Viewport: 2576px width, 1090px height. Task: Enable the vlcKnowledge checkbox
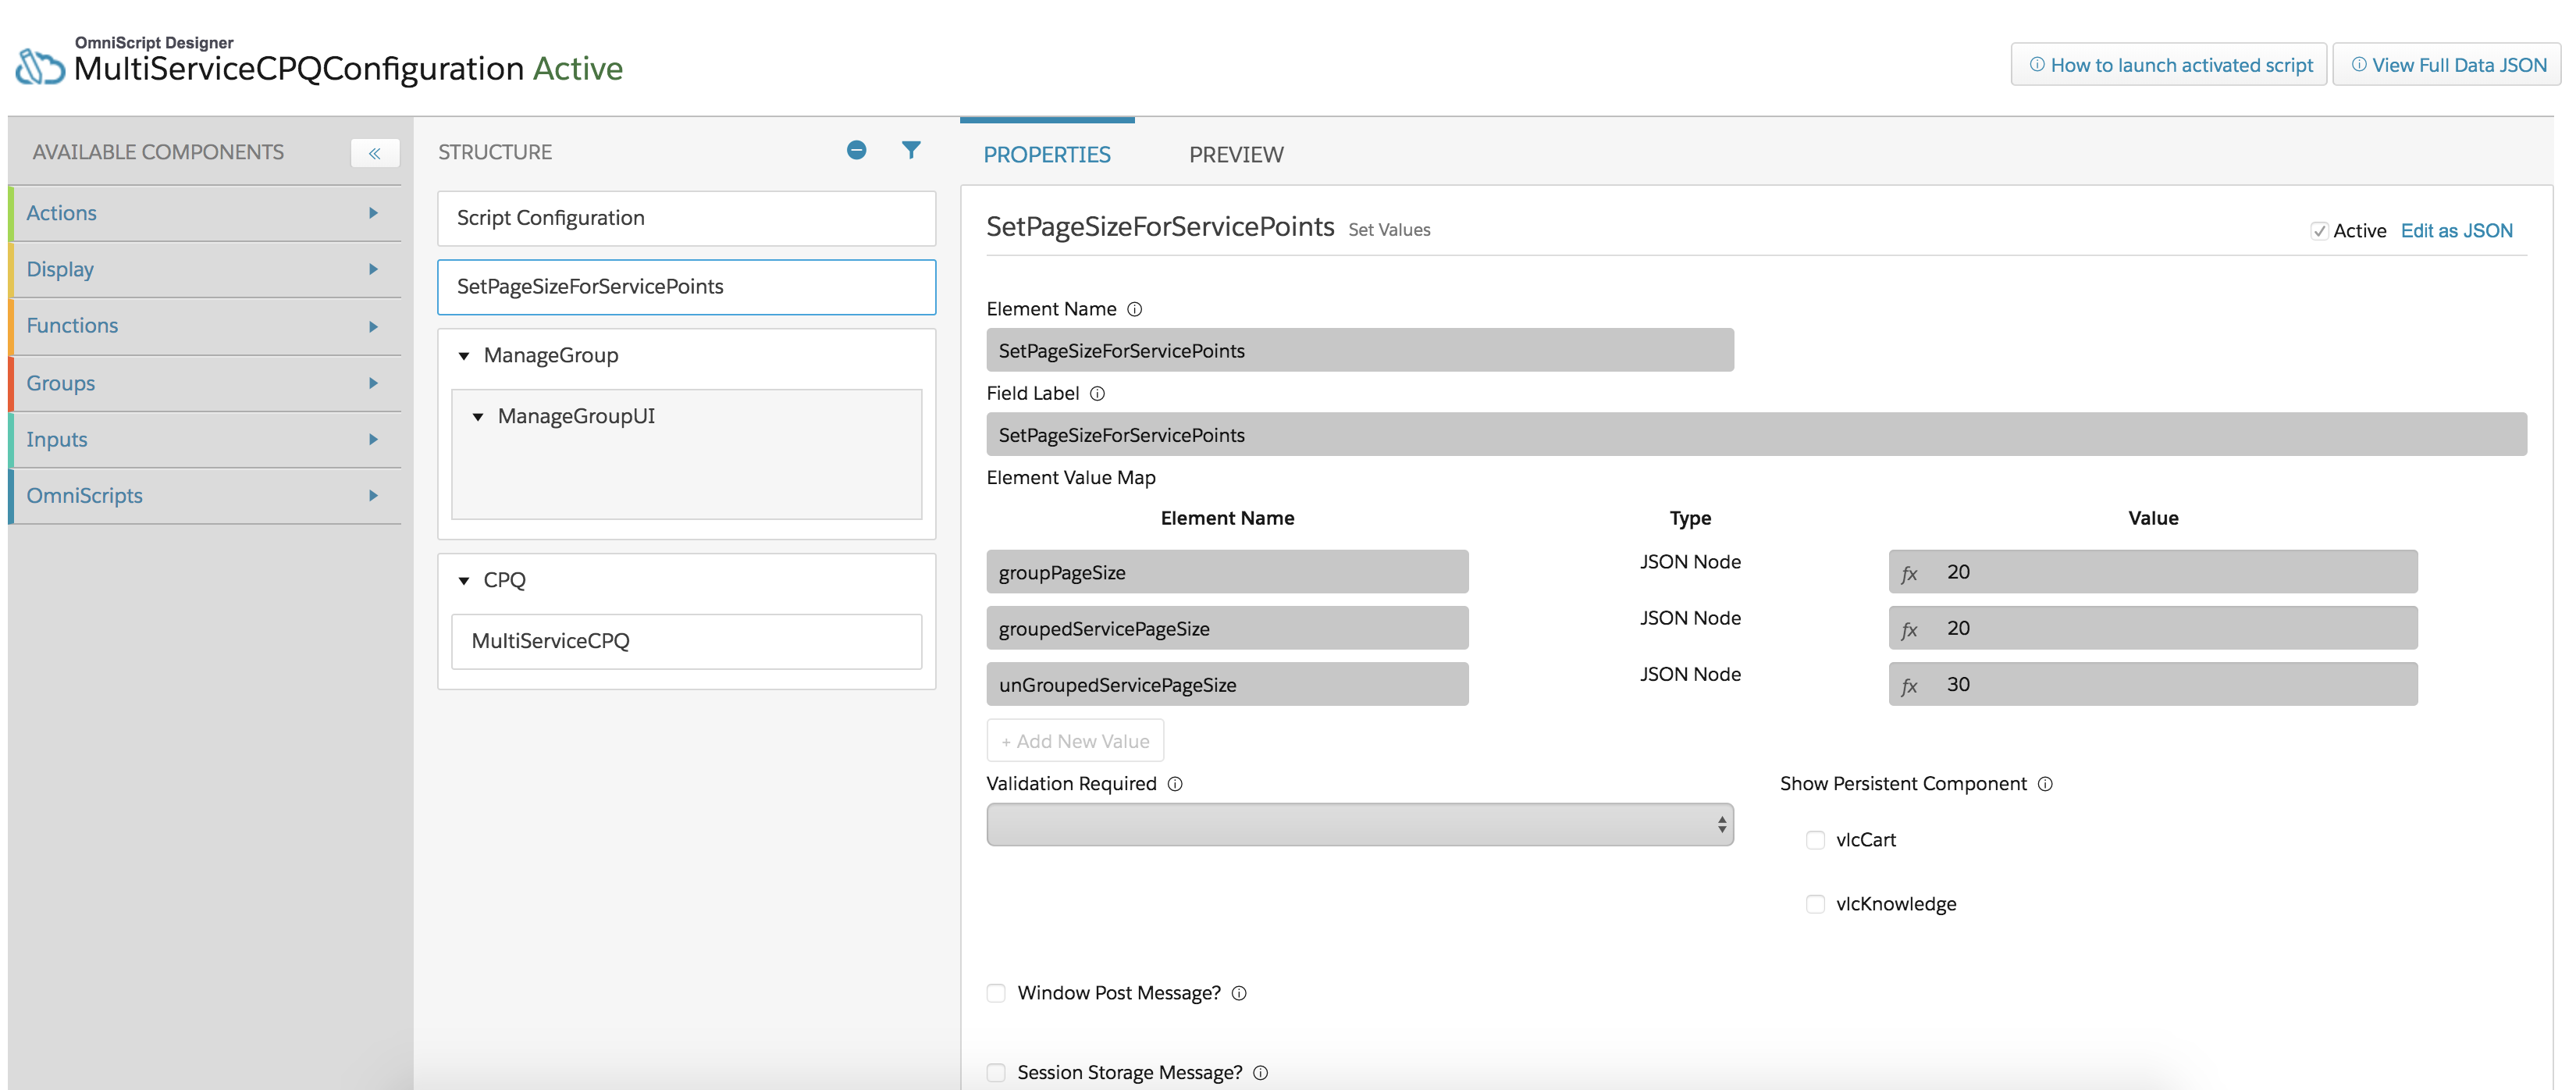1815,904
